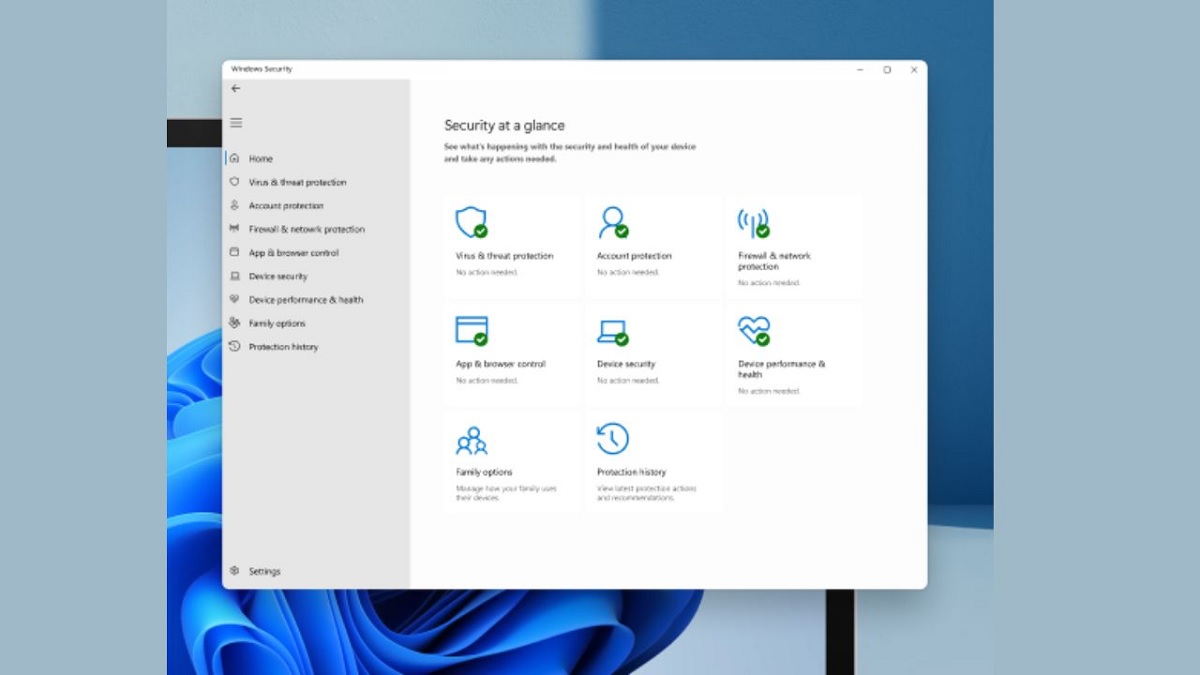This screenshot has width=1200, height=675.
Task: Maximize the Windows Security window
Action: tap(887, 70)
